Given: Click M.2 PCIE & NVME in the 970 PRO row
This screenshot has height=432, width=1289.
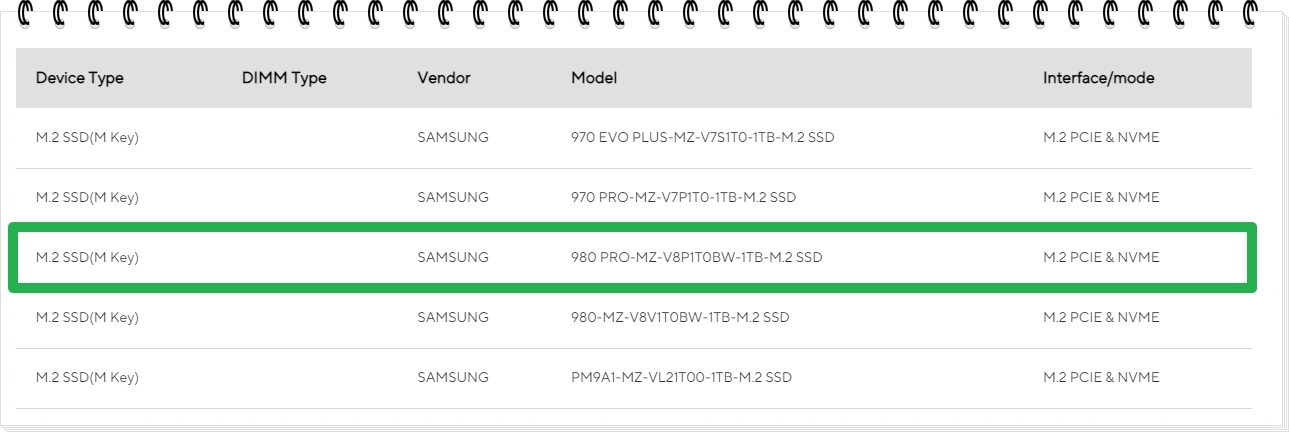Looking at the screenshot, I should 1101,198.
